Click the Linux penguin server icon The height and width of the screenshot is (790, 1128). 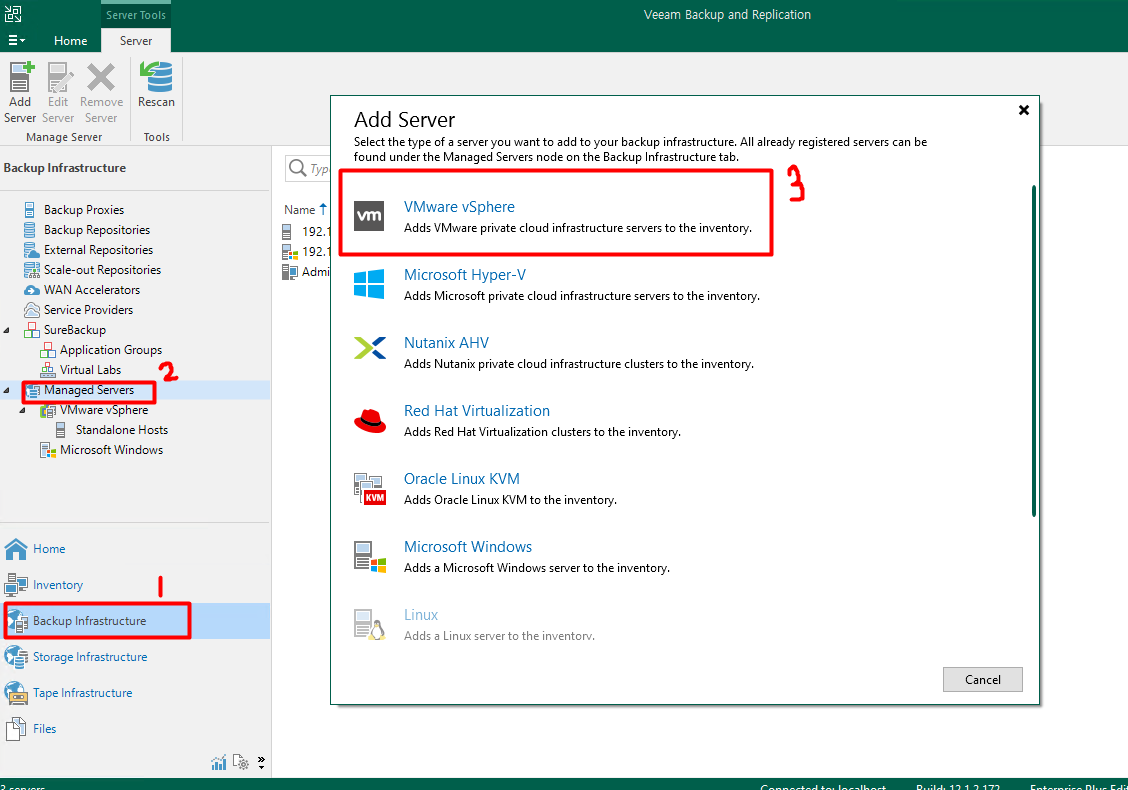pos(370,625)
